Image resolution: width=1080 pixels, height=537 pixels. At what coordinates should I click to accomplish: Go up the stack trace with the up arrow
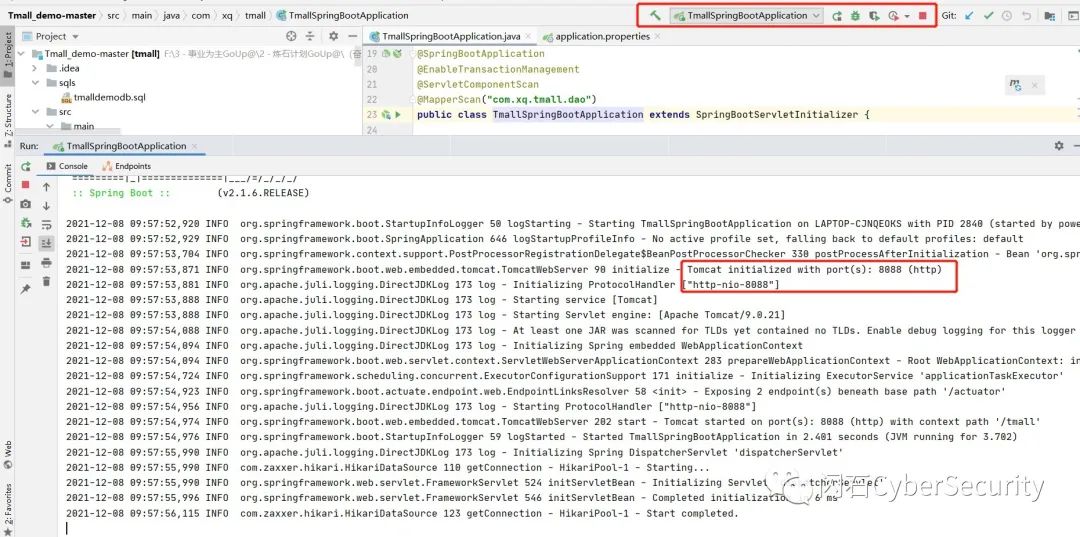click(x=46, y=187)
